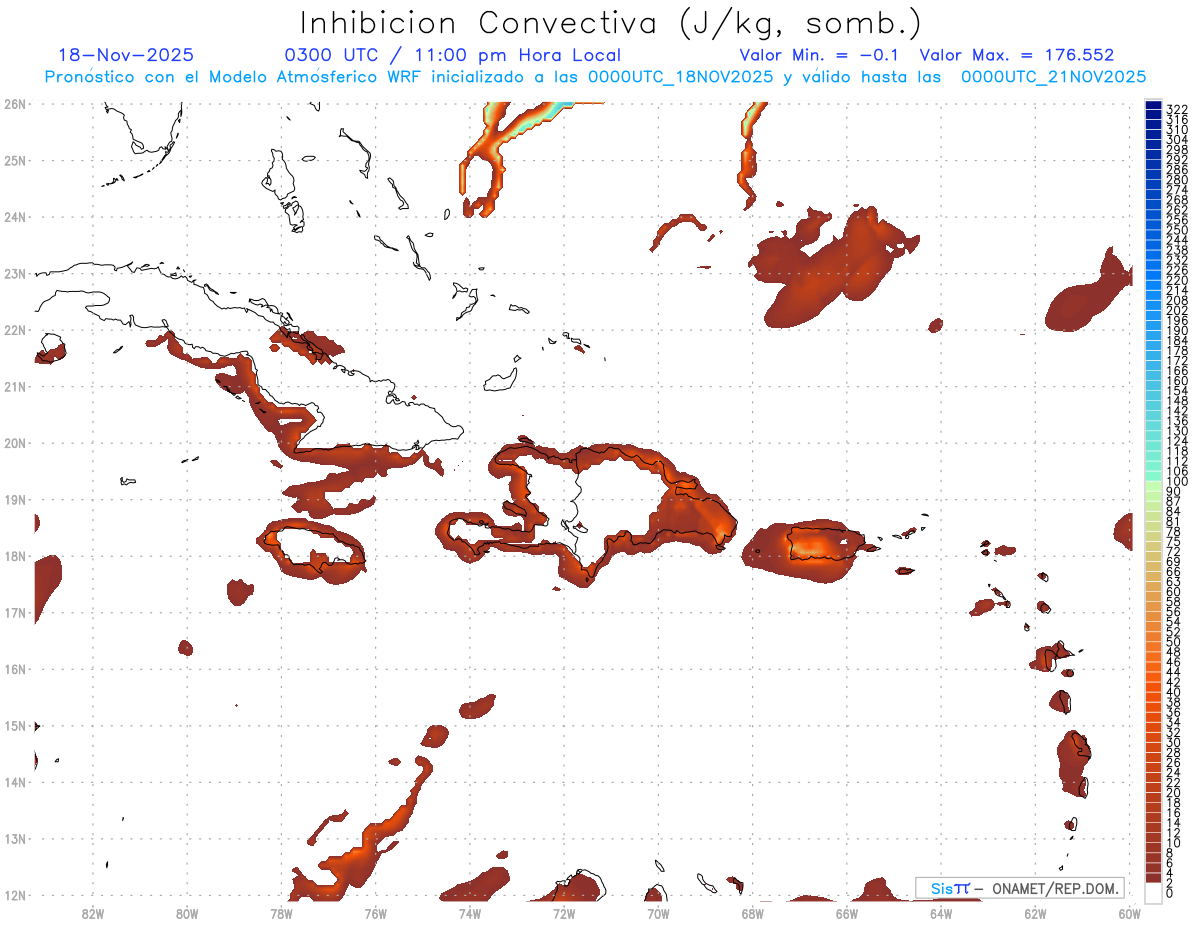The height and width of the screenshot is (927, 1200).
Task: Click the 17N latitude label
Action: (15, 612)
